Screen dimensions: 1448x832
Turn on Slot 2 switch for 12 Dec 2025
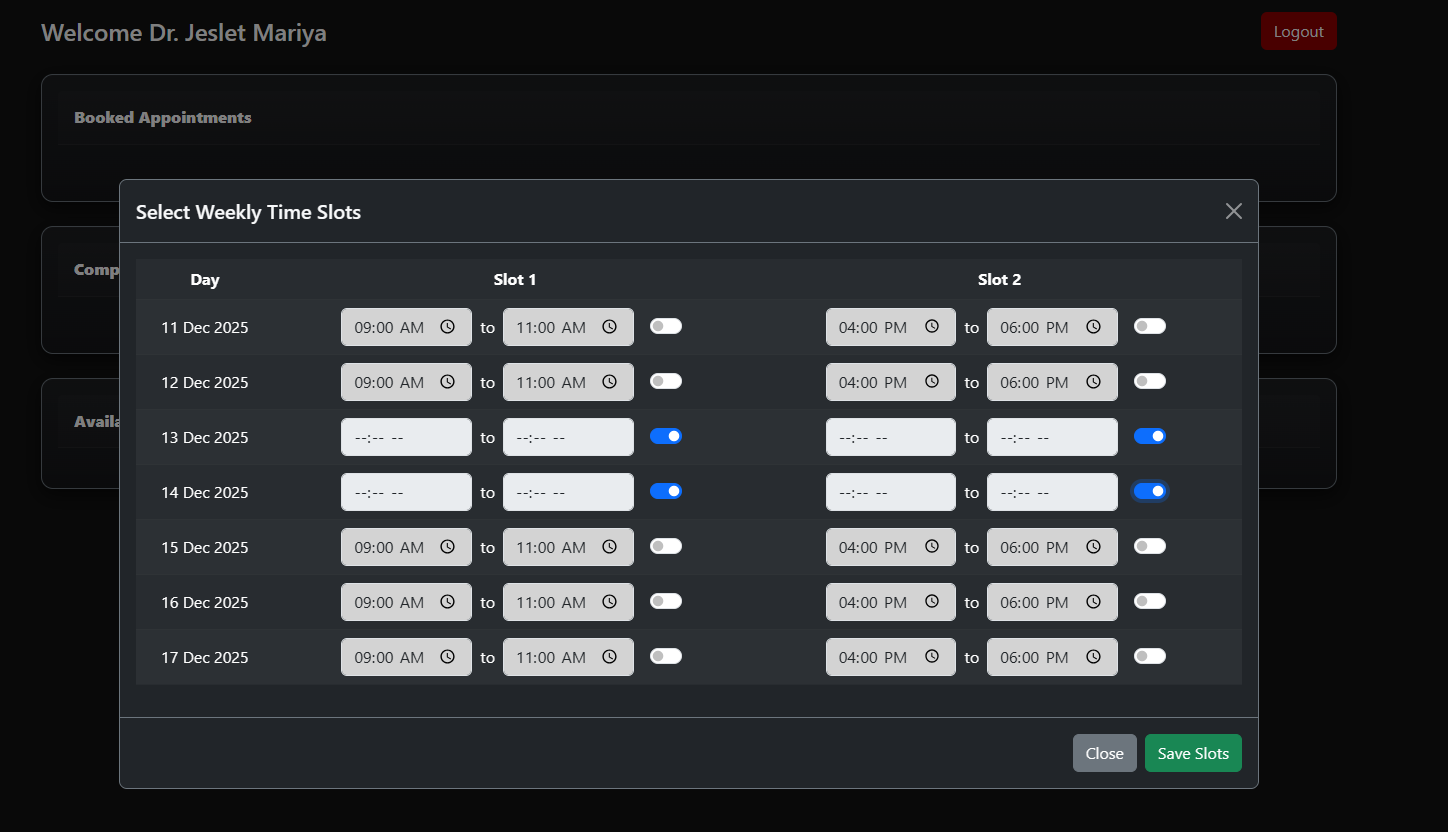pyautogui.click(x=1150, y=381)
